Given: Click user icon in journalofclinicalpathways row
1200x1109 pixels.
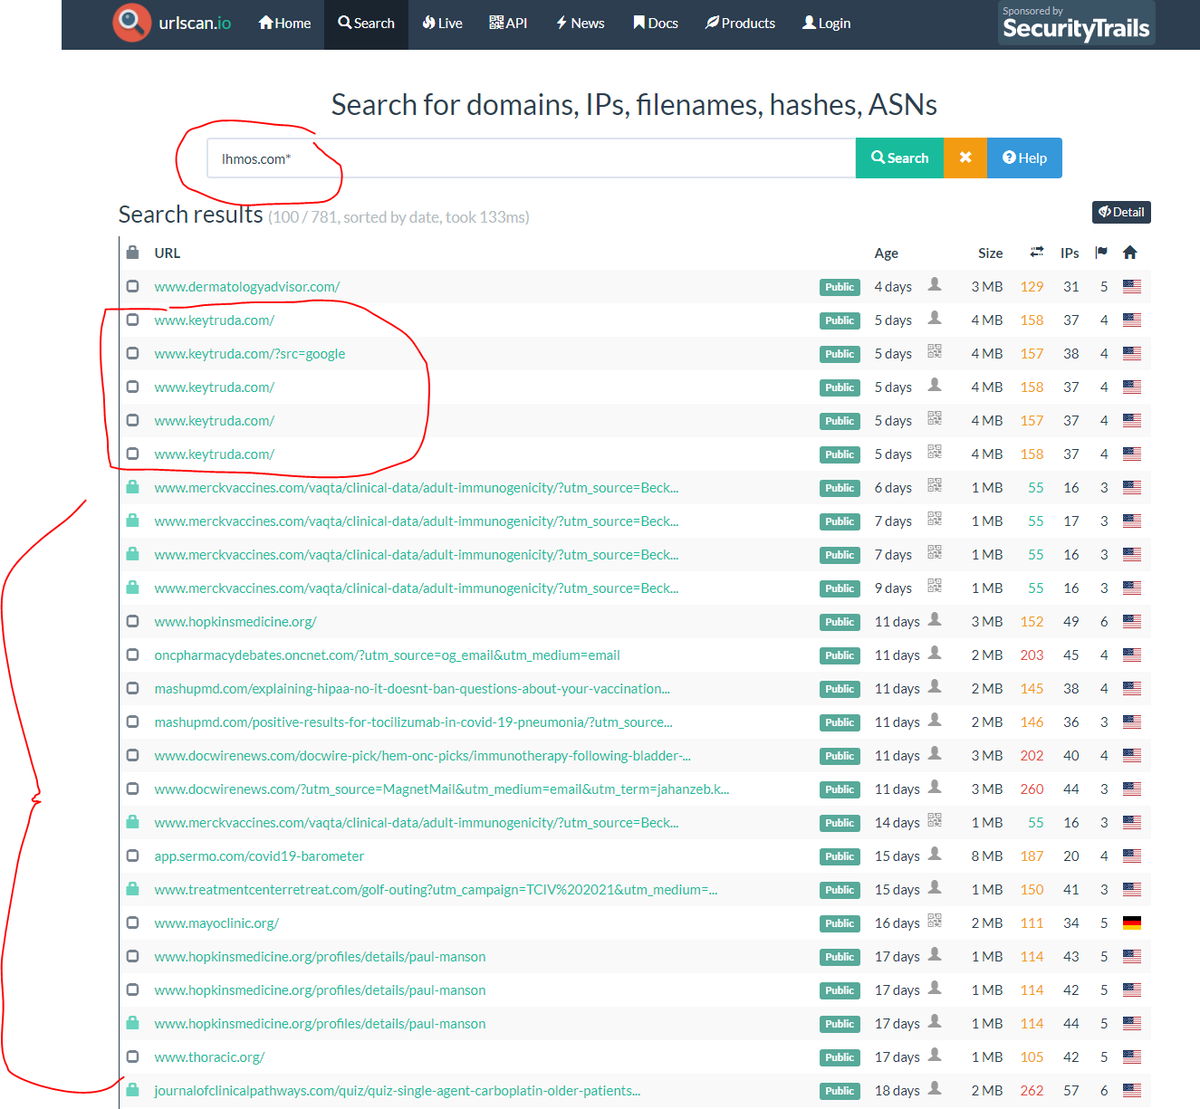Looking at the screenshot, I should click(x=935, y=1089).
